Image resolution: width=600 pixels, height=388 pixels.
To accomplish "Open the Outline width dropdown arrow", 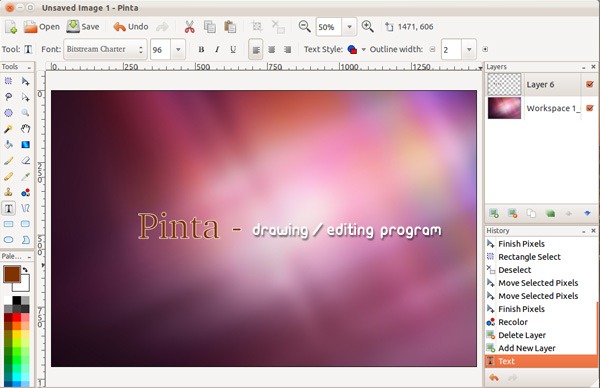I will click(x=469, y=49).
